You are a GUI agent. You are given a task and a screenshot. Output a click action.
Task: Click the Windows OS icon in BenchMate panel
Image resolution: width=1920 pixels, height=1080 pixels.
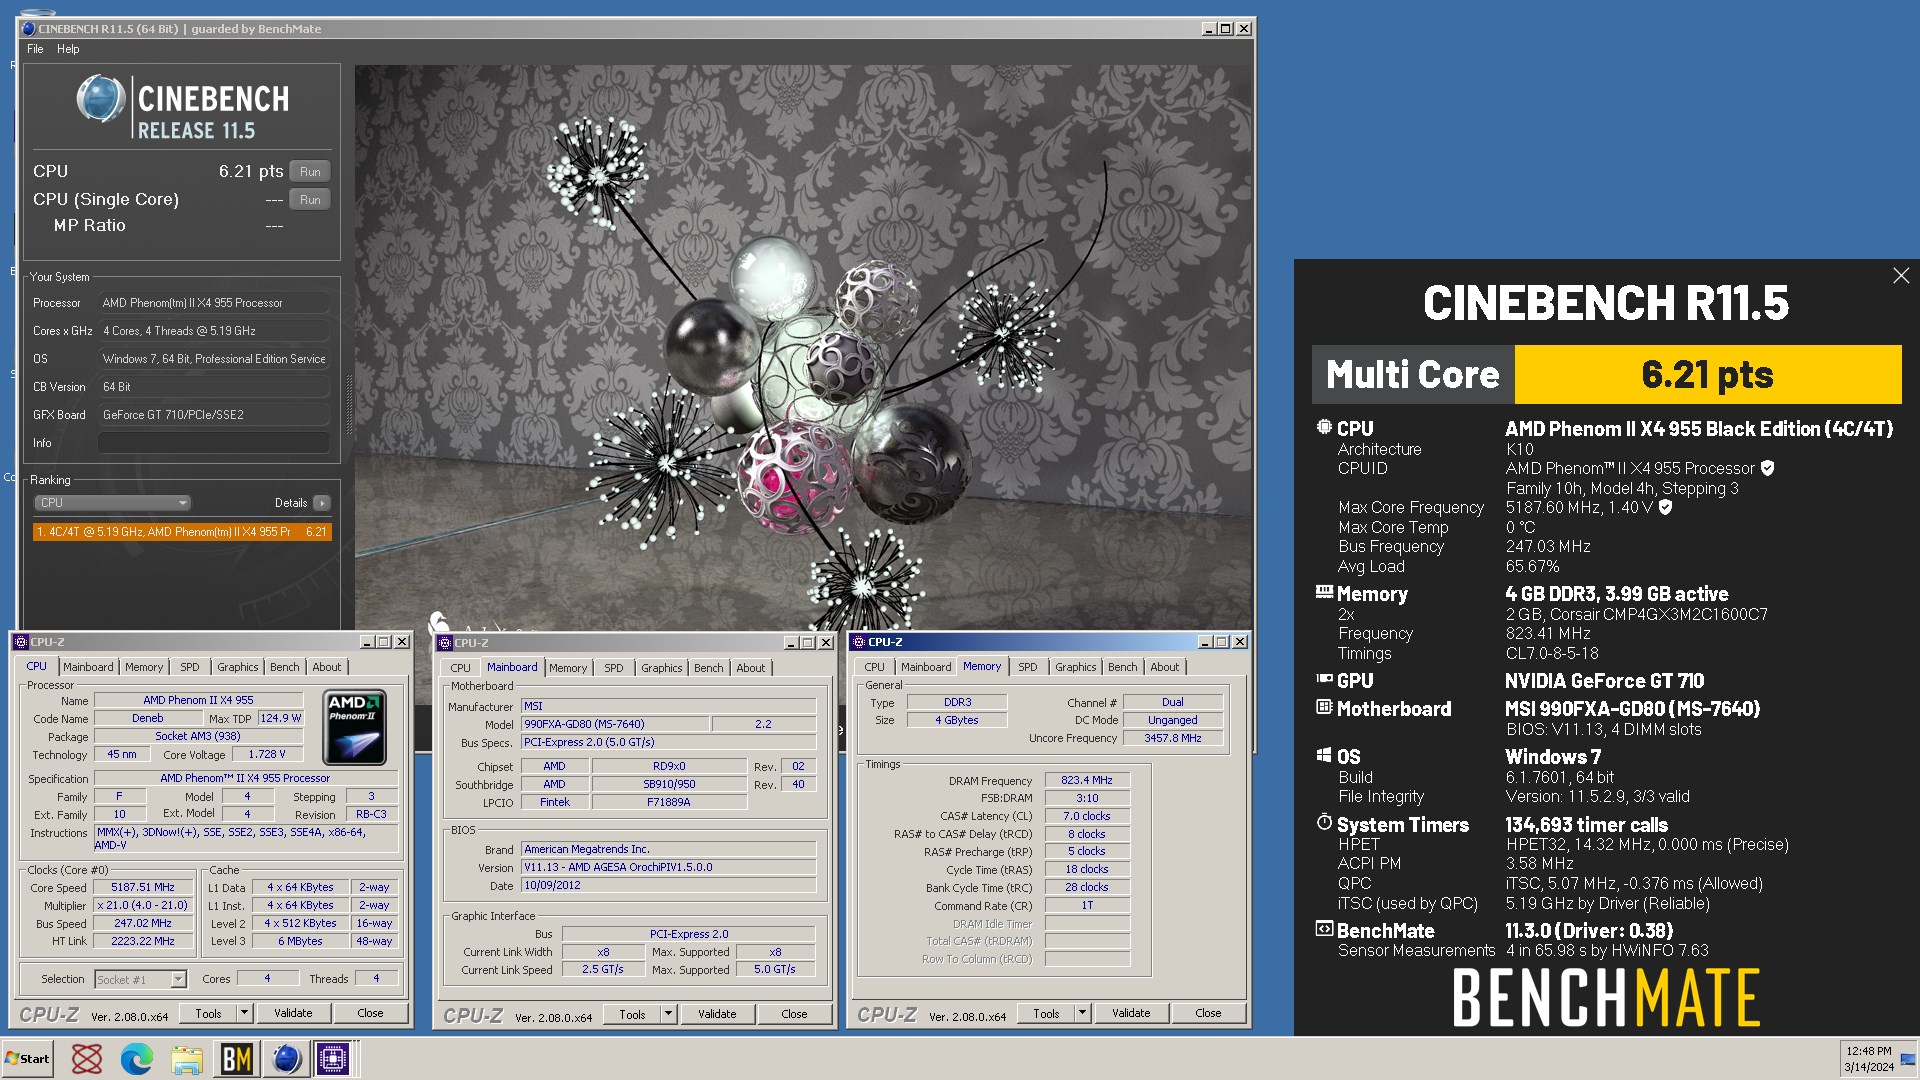[1324, 755]
